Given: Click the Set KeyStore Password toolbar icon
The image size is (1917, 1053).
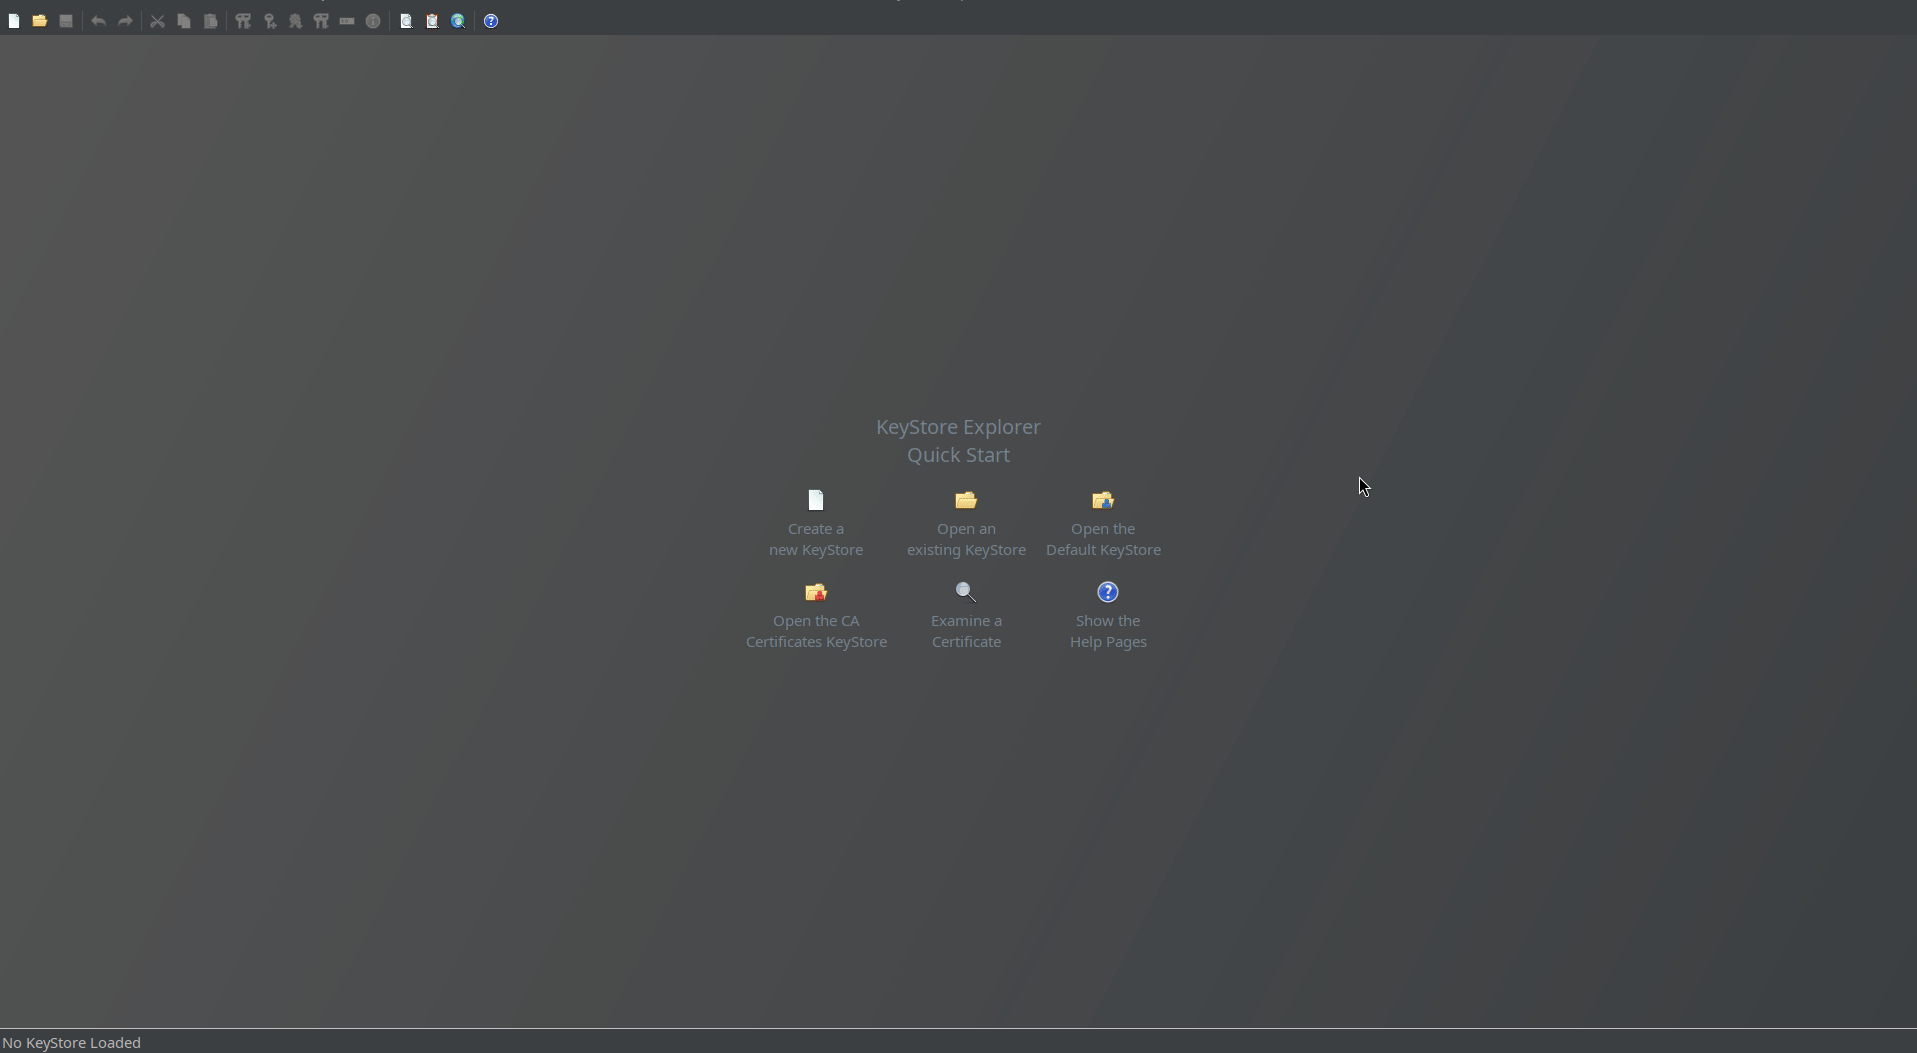Looking at the screenshot, I should 347,21.
